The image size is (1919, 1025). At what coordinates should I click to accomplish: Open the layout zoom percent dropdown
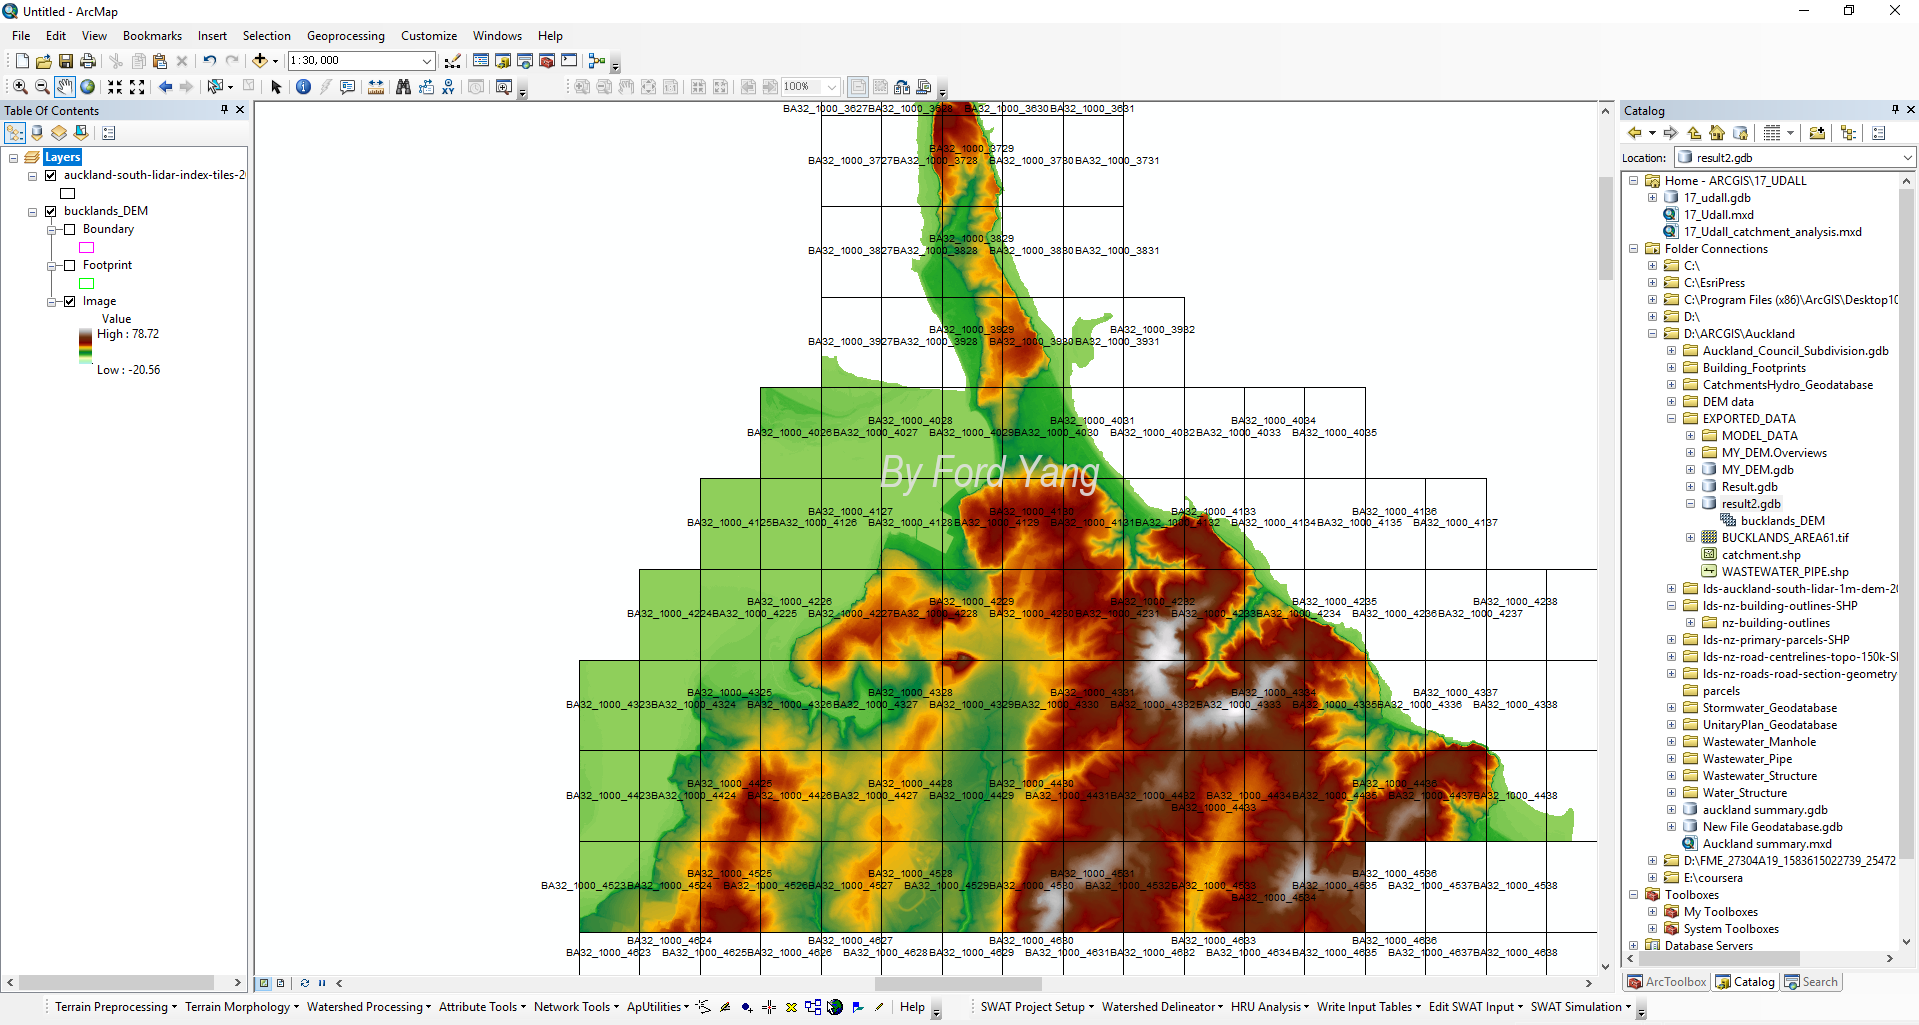831,87
